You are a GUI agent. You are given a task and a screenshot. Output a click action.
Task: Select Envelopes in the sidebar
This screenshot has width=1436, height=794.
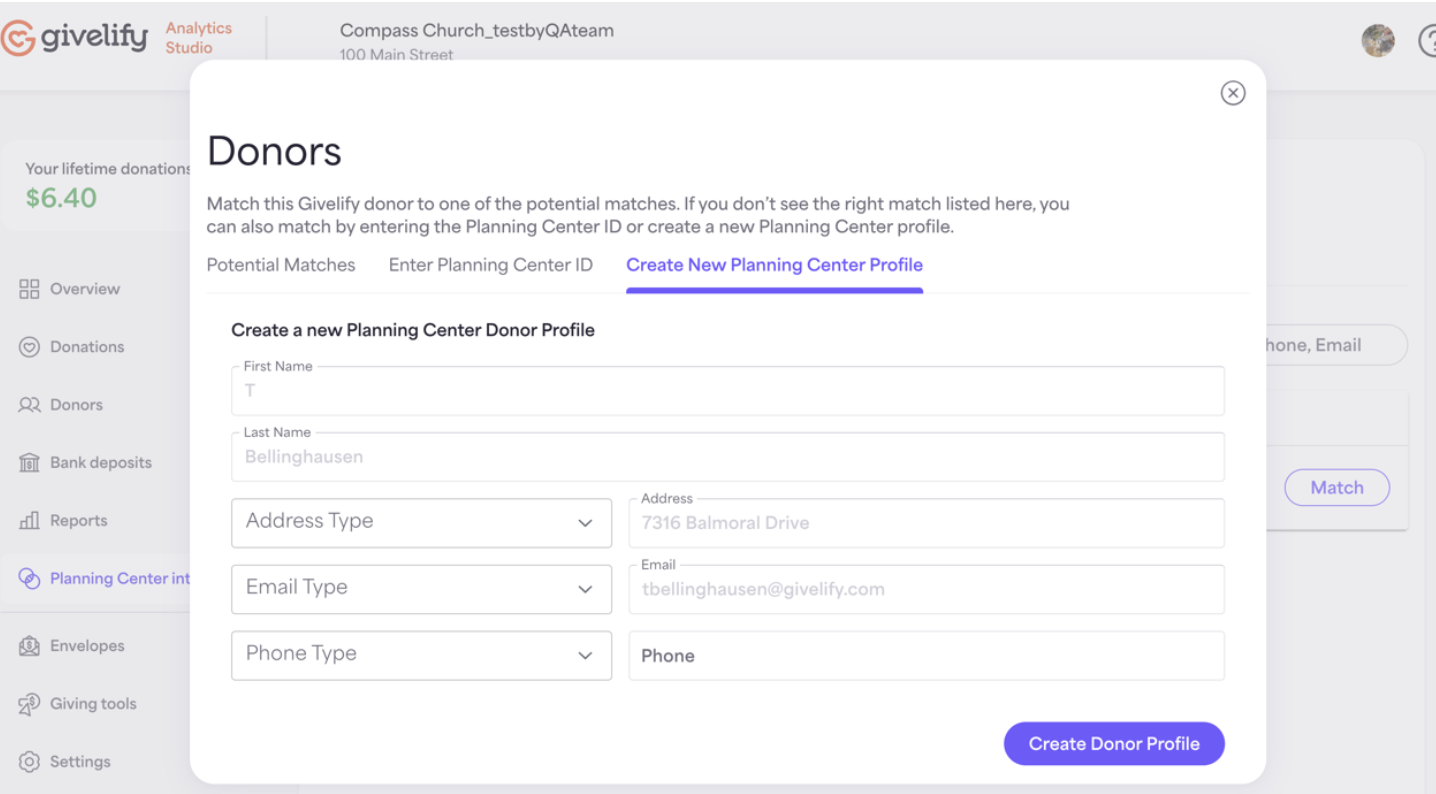87,646
